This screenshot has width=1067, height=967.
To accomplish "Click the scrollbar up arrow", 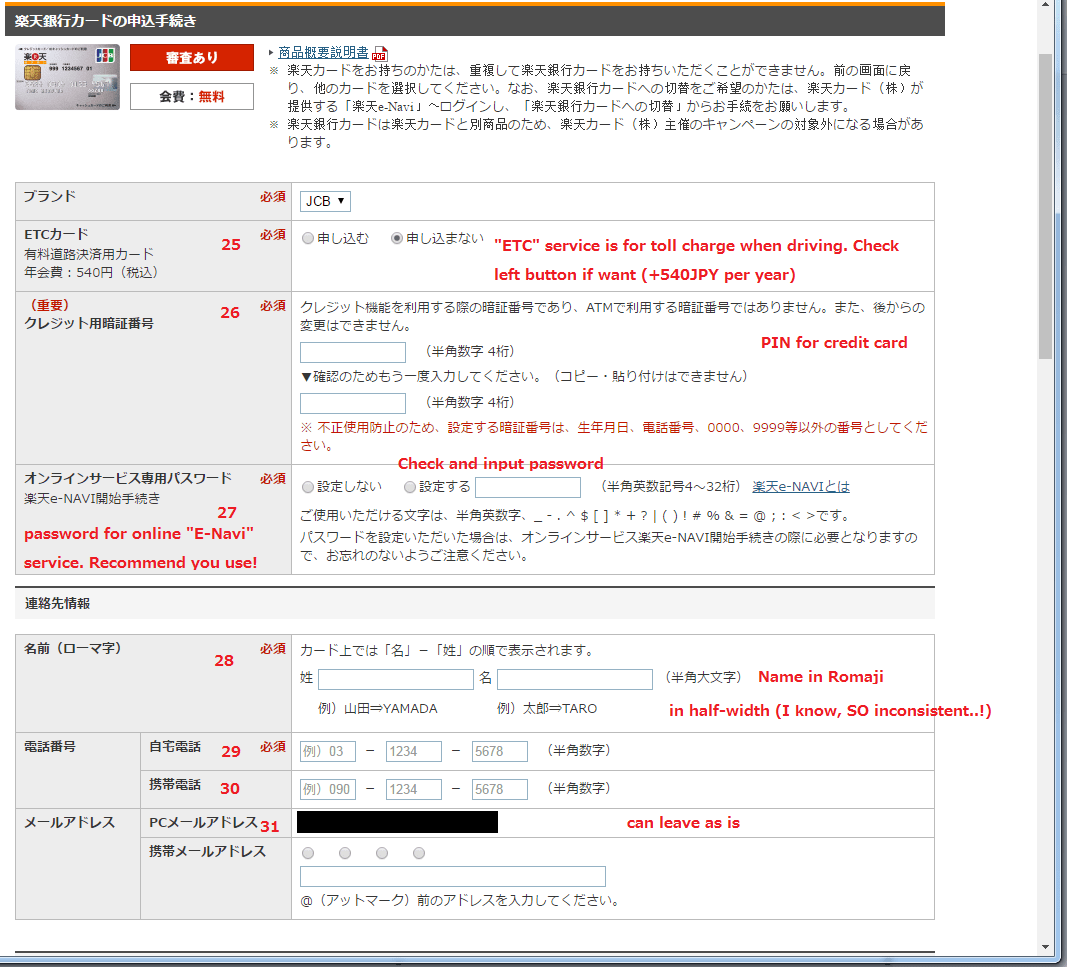I will point(1045,5).
